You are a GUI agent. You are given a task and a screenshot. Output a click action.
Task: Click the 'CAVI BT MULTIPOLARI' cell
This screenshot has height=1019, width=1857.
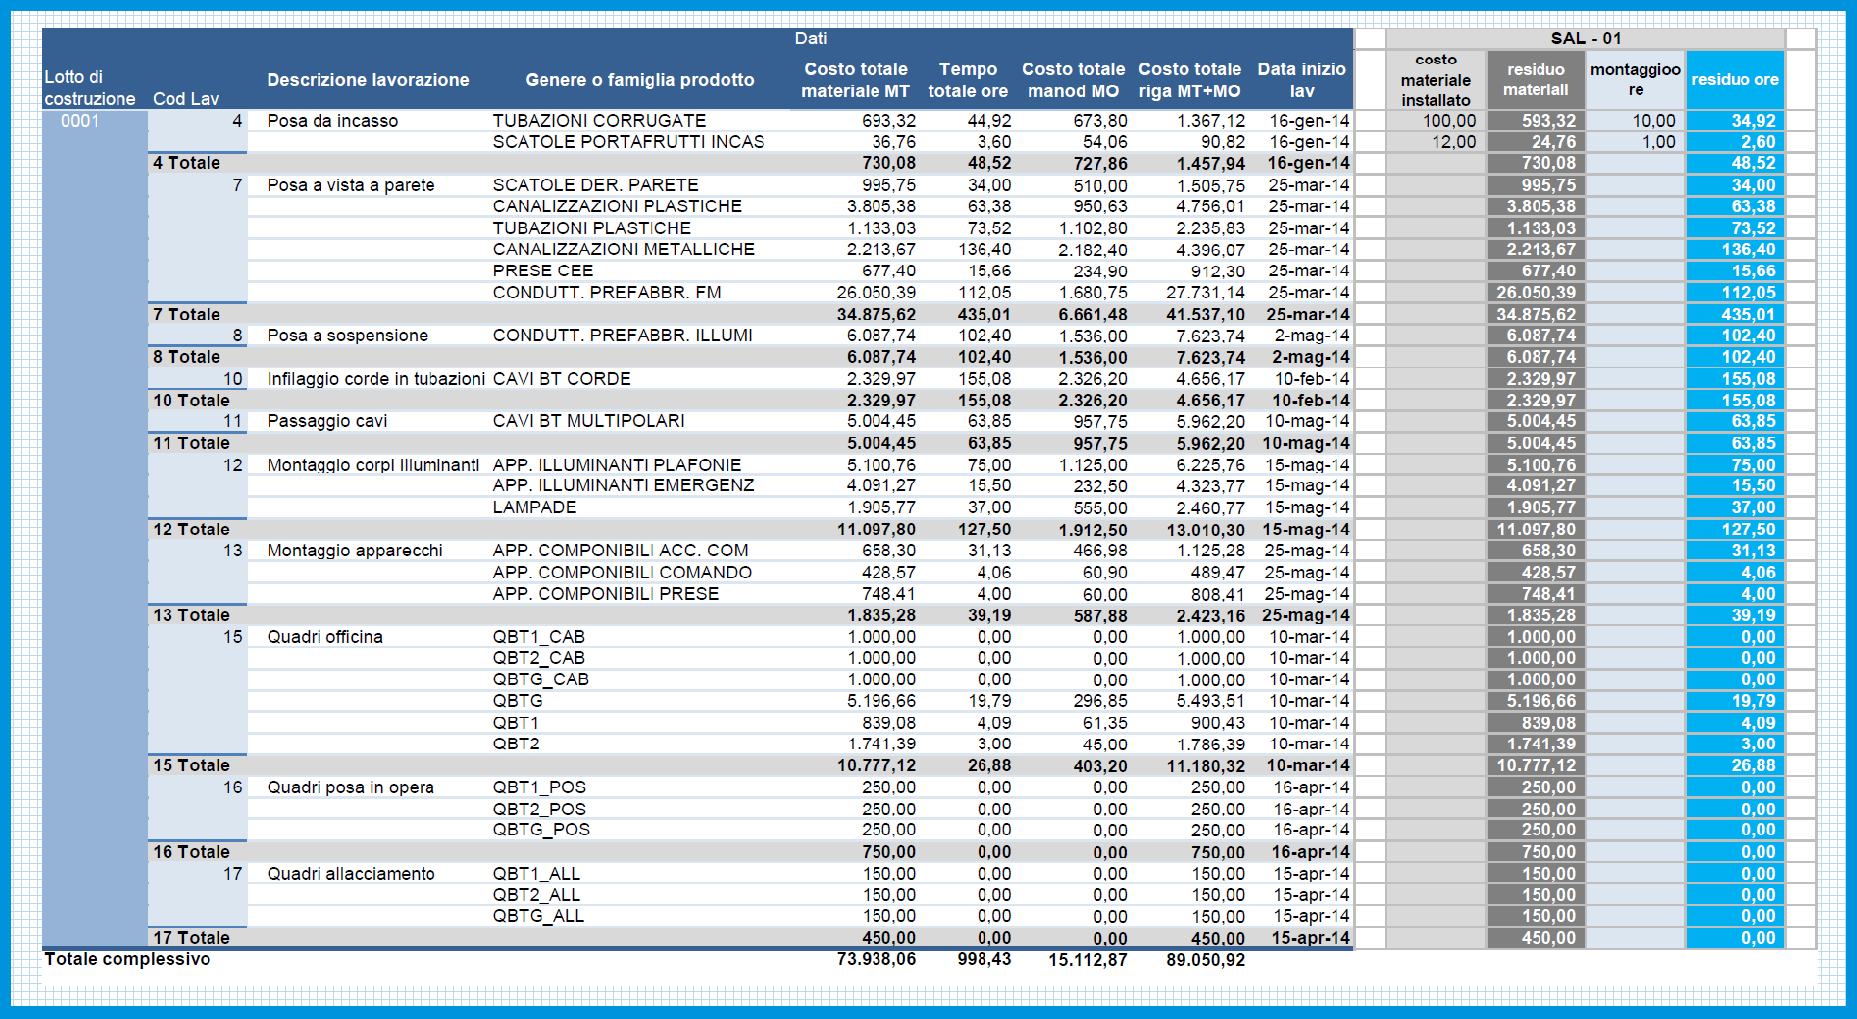point(588,421)
